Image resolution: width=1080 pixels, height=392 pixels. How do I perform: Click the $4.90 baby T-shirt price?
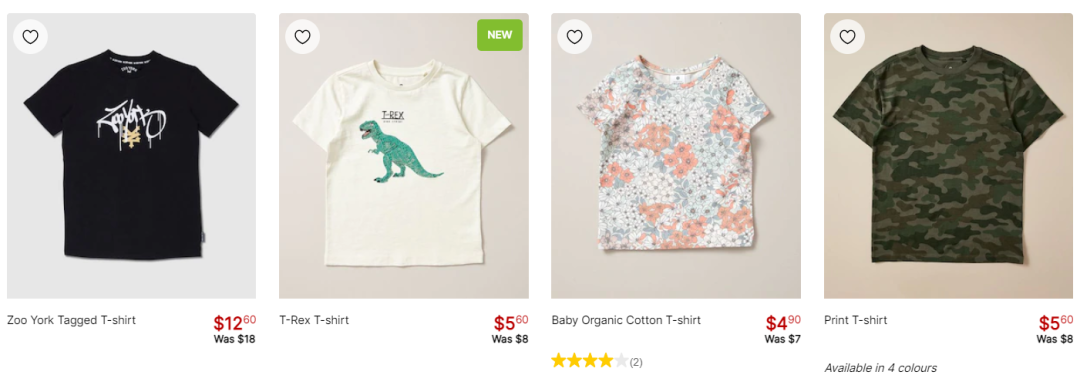783,322
